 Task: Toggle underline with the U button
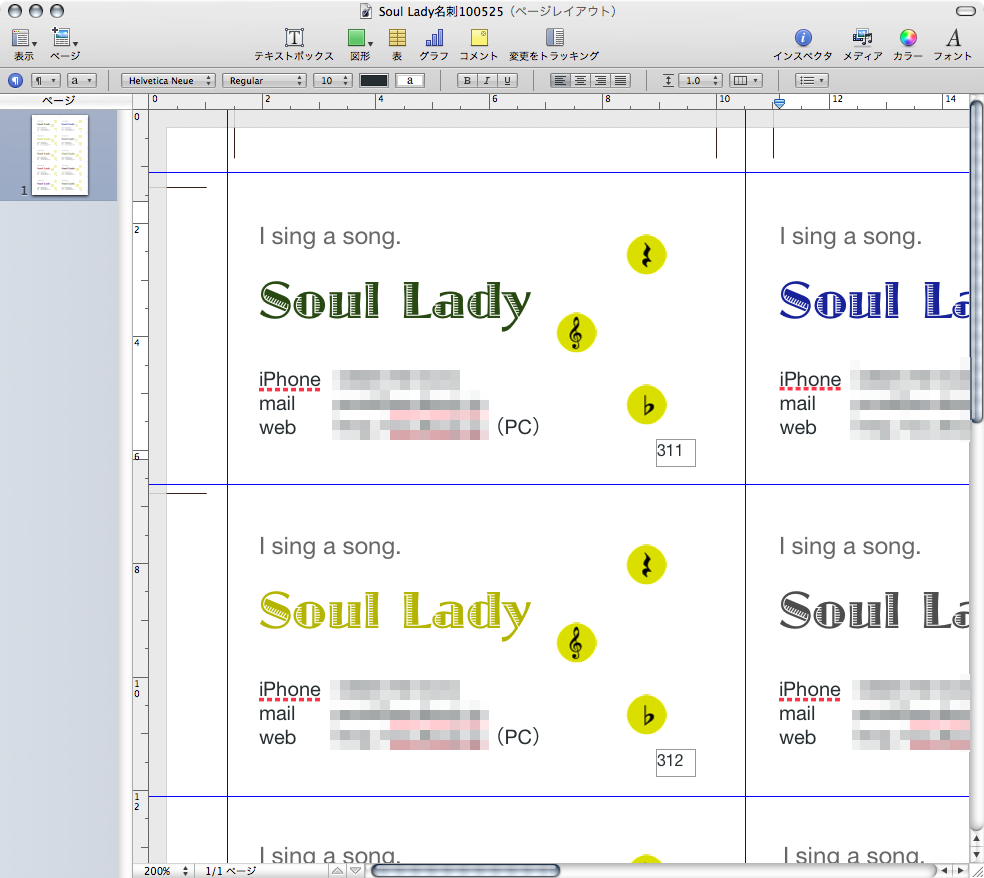tap(508, 80)
